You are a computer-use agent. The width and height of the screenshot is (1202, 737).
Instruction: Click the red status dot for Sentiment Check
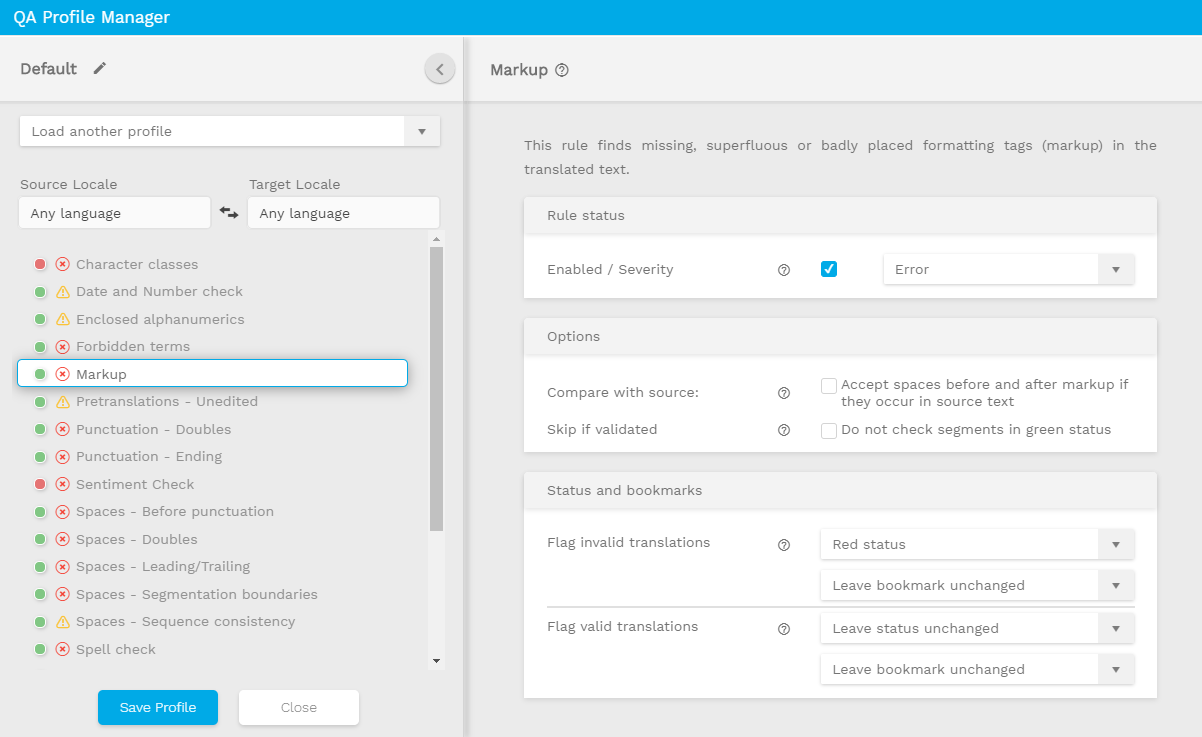pos(40,484)
